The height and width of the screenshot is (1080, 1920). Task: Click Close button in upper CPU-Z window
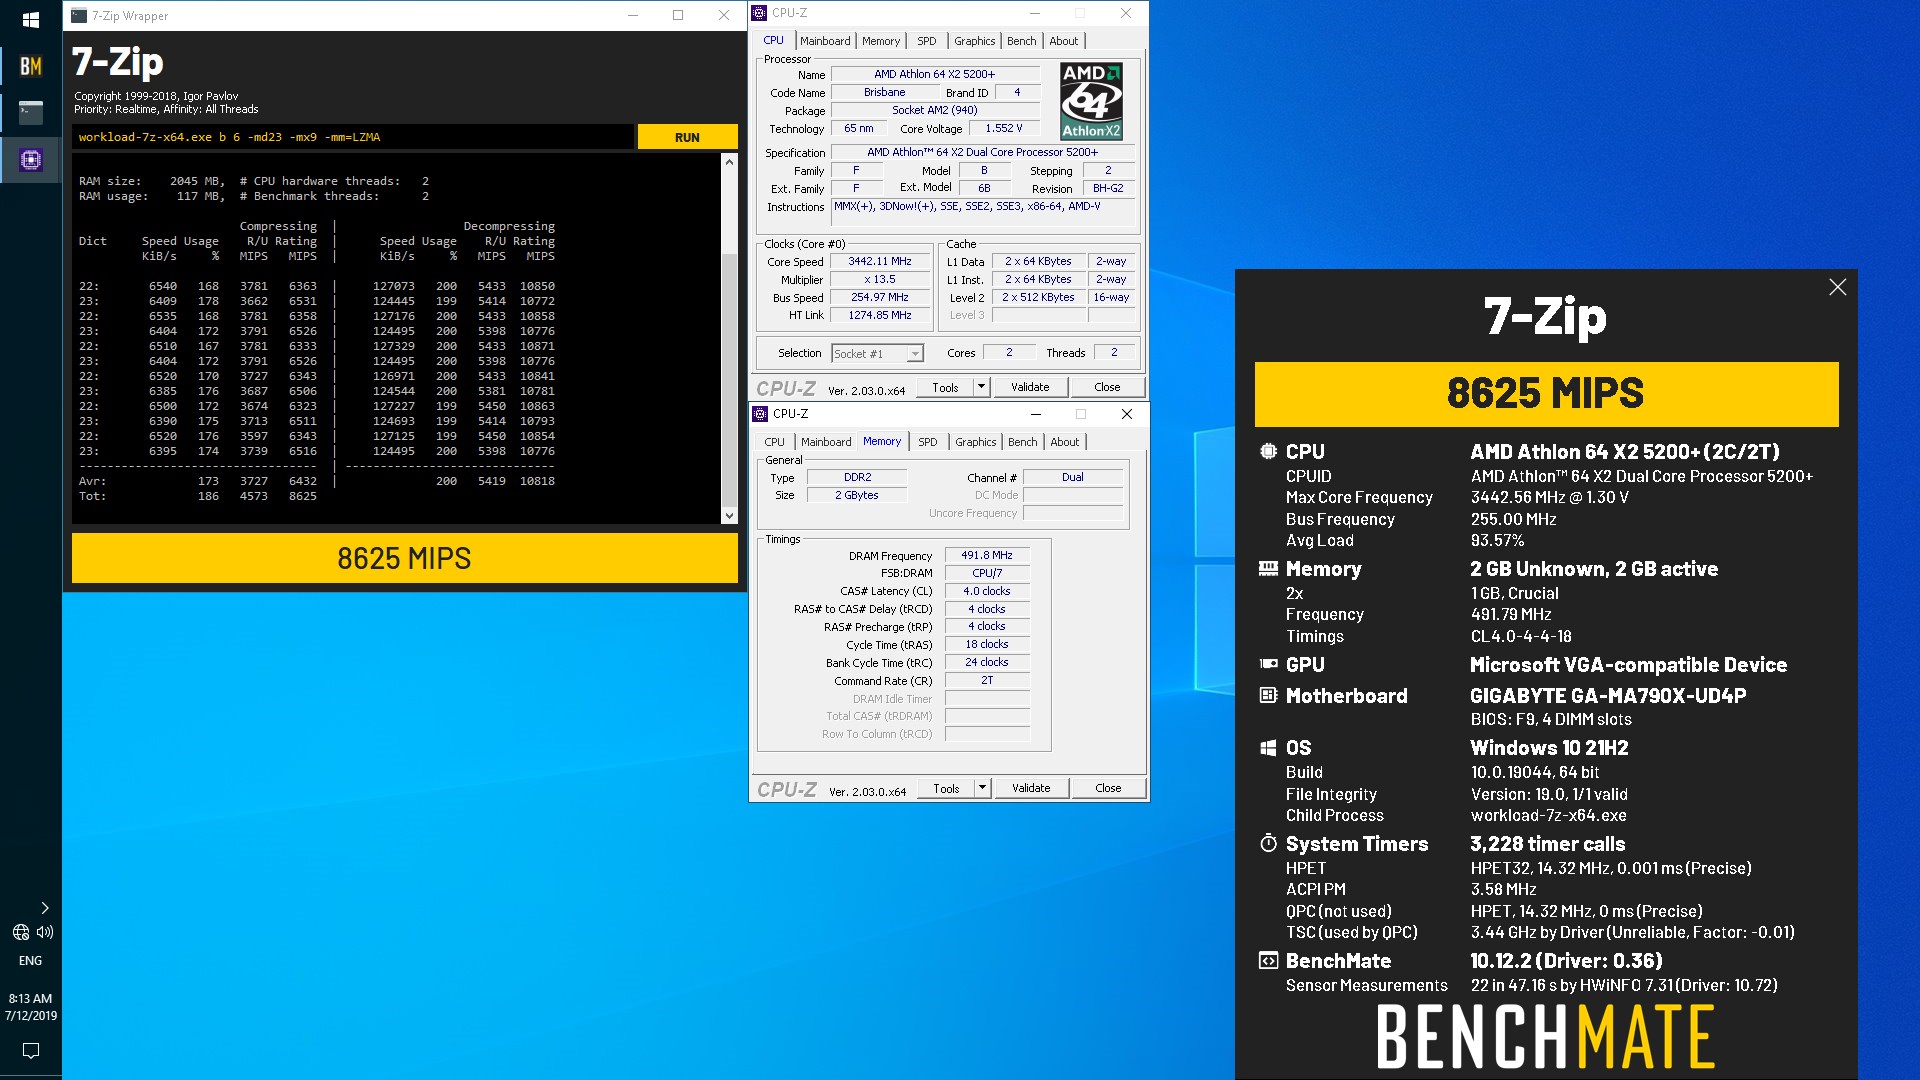[x=1107, y=388]
